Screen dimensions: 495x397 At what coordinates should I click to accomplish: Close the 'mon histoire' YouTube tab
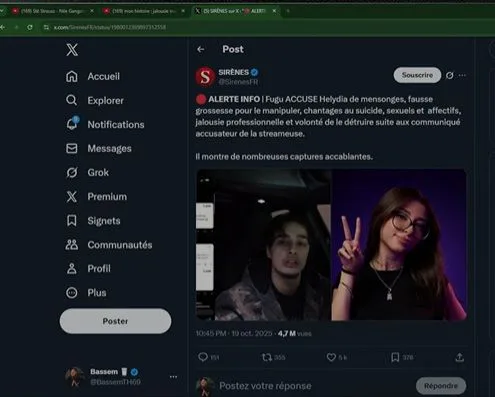(x=183, y=11)
